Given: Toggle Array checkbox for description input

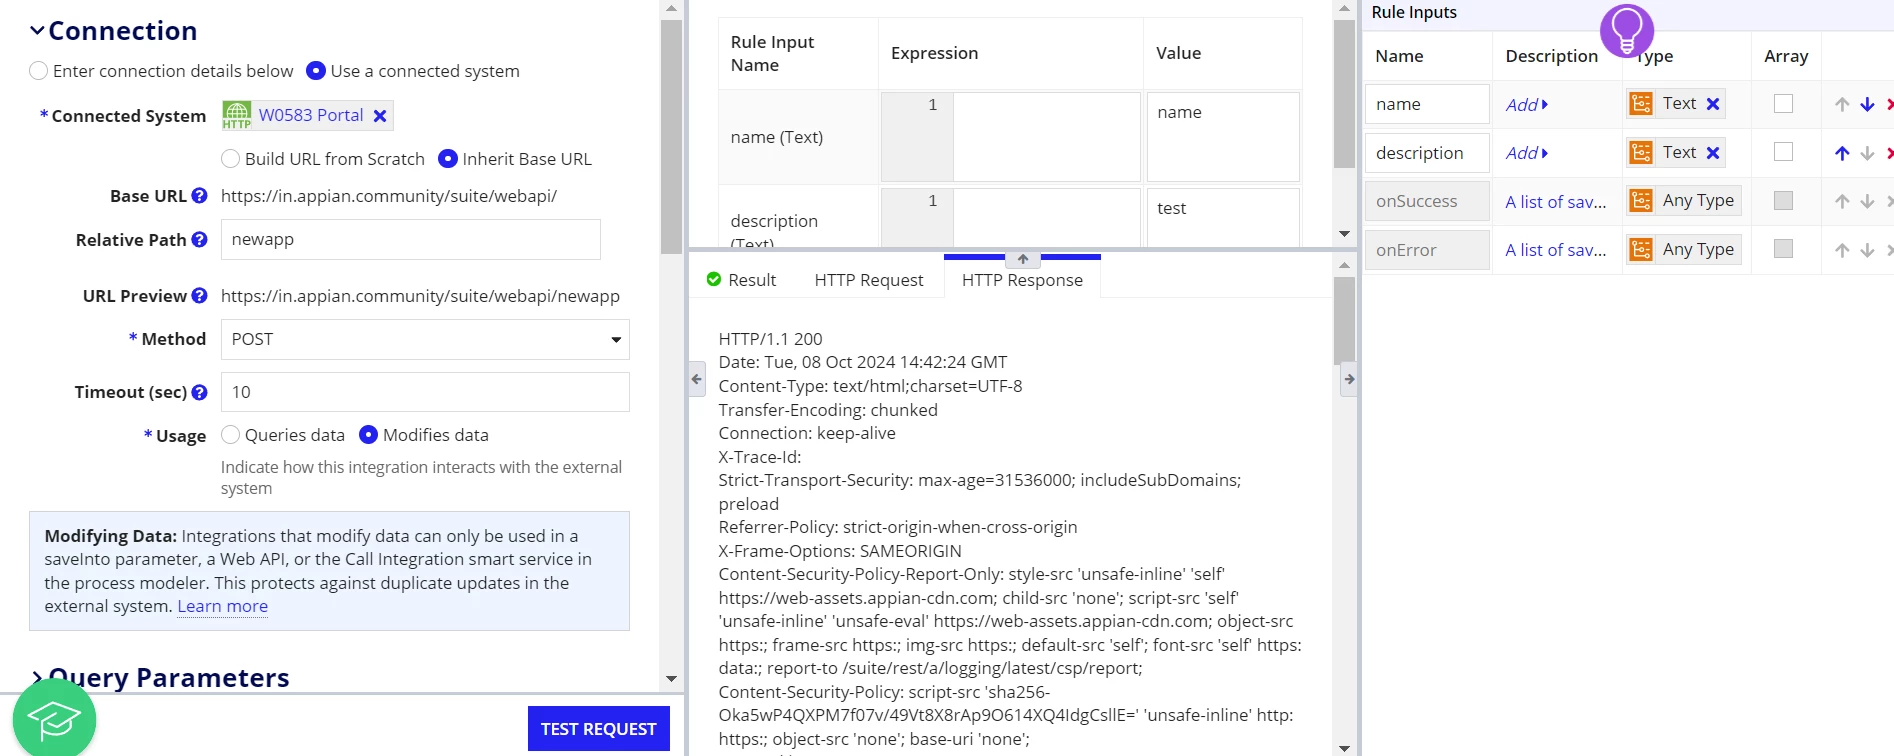Looking at the screenshot, I should click(x=1783, y=152).
